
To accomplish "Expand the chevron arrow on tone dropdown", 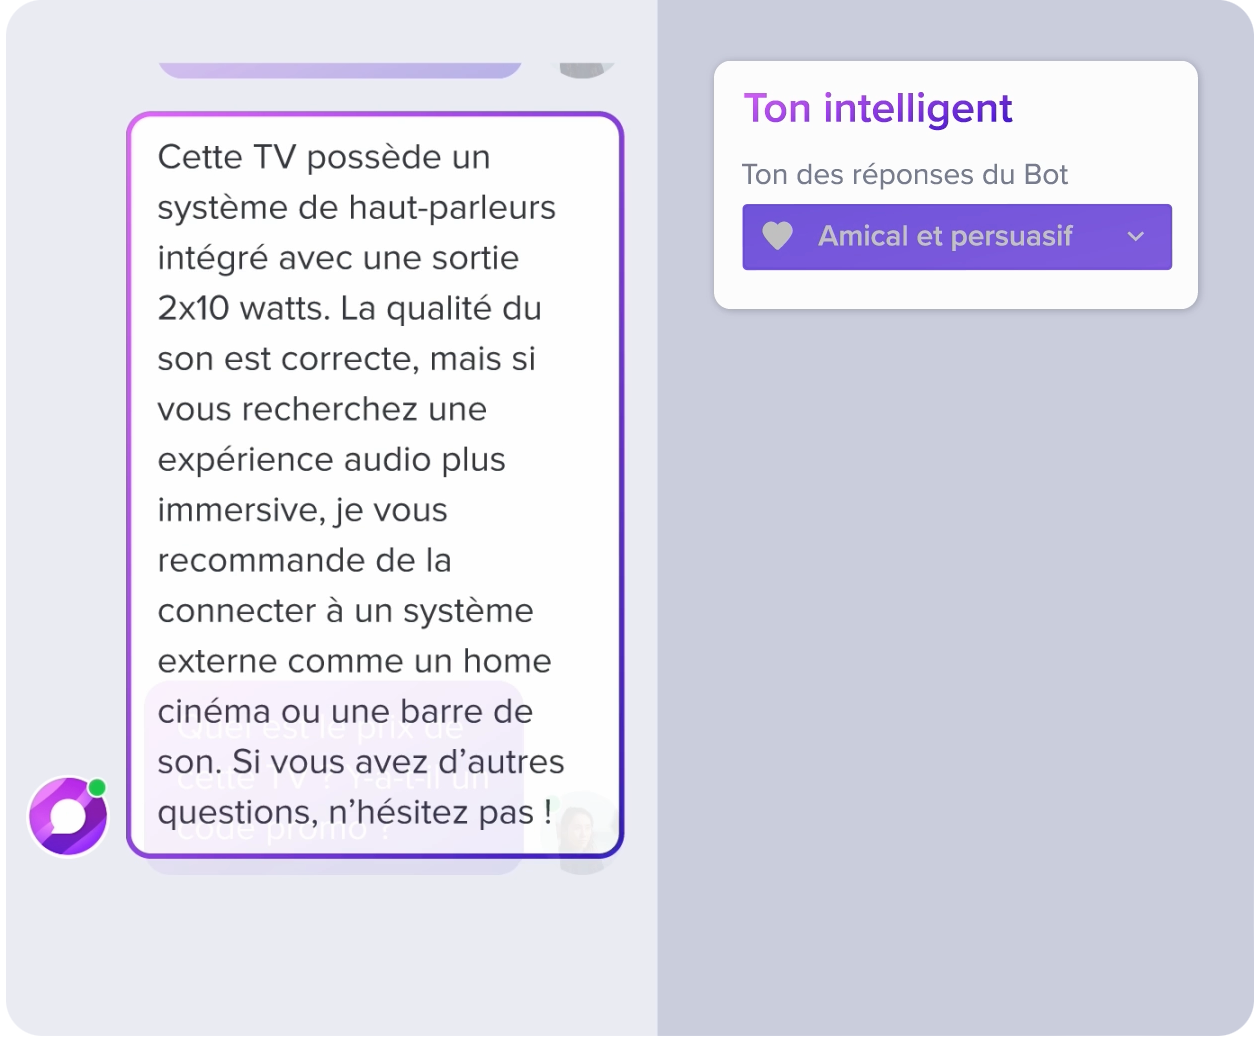I will point(1135,237).
